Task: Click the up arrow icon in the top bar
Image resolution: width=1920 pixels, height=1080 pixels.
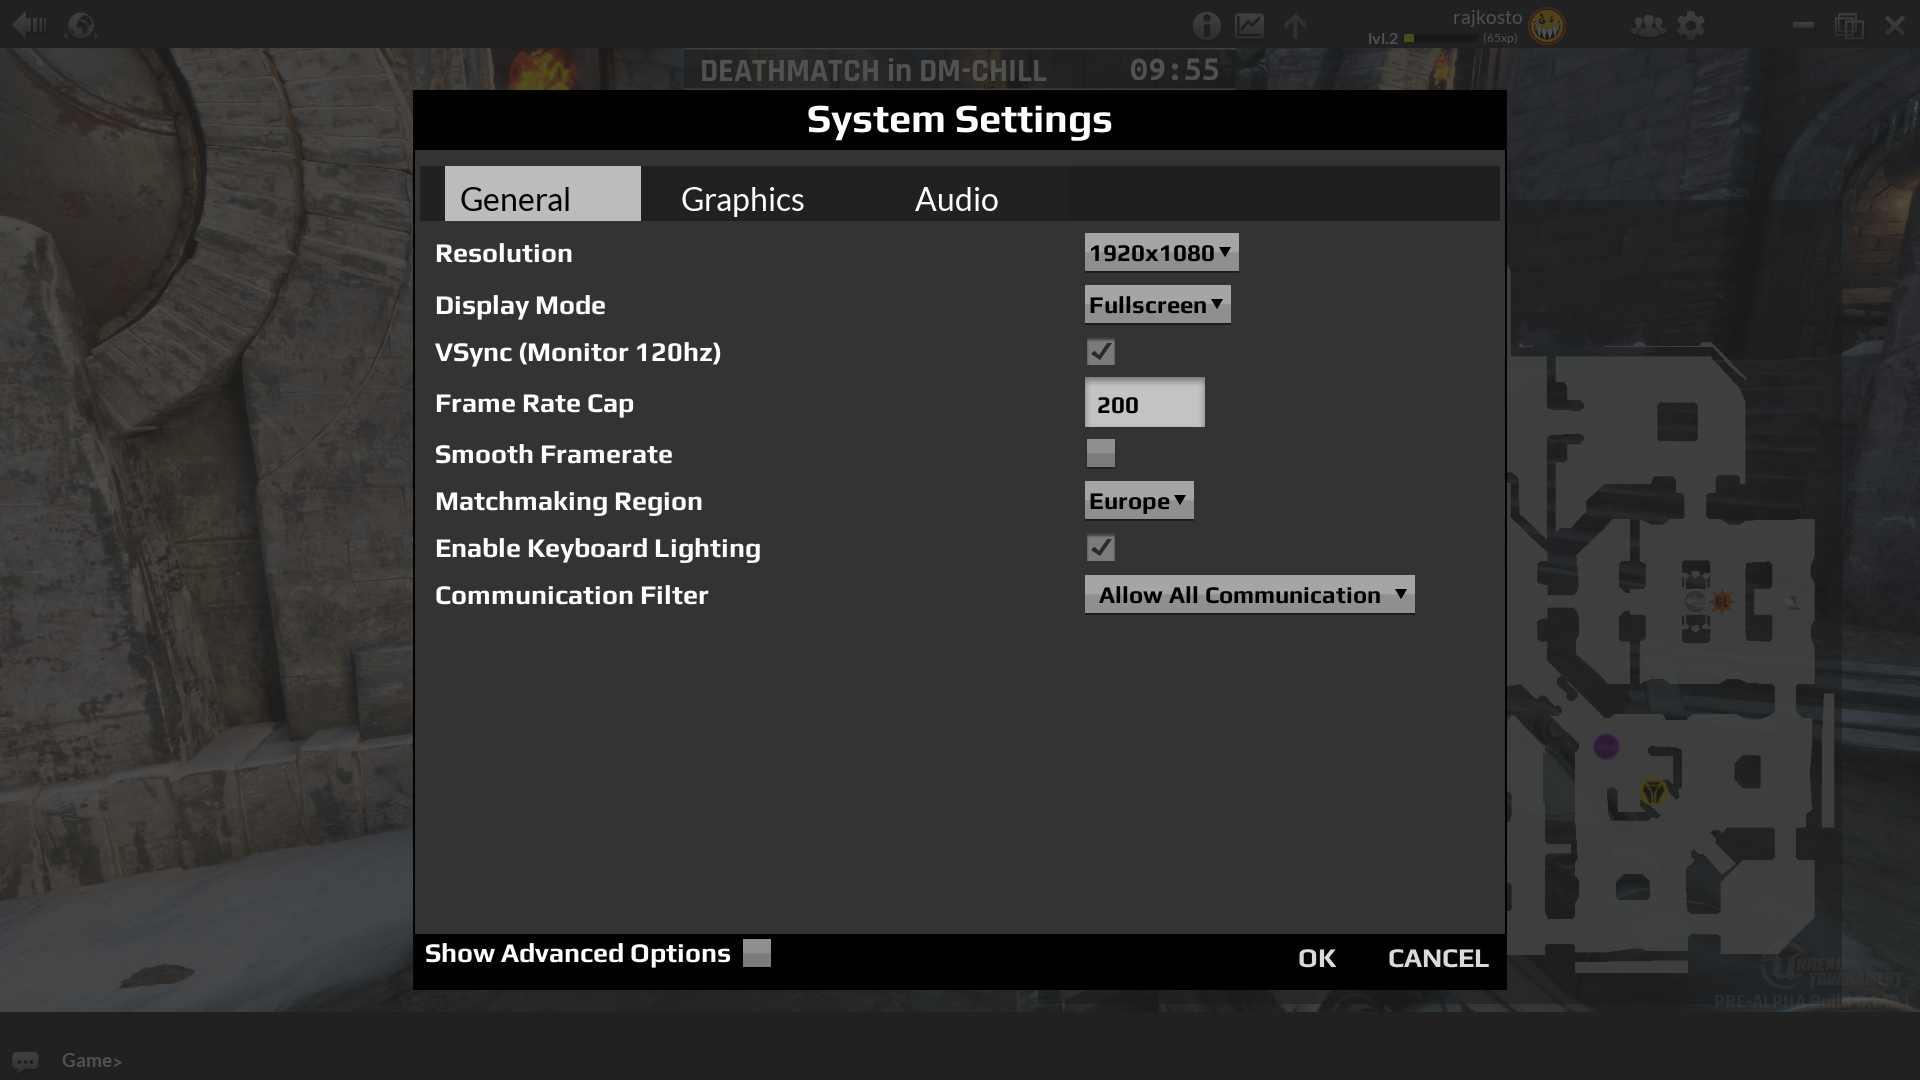Action: [1295, 25]
